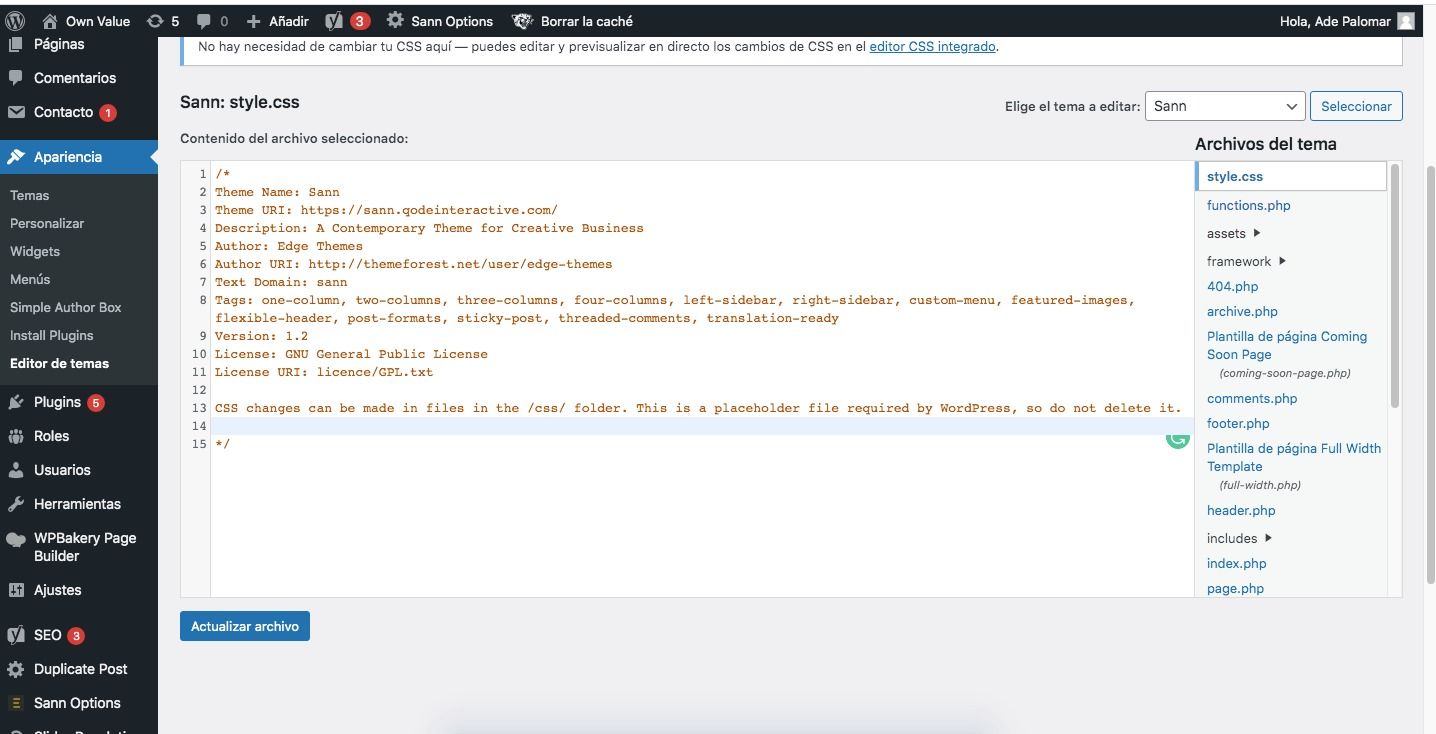
Task: Follow the editor CSS integrado link
Action: 932,46
